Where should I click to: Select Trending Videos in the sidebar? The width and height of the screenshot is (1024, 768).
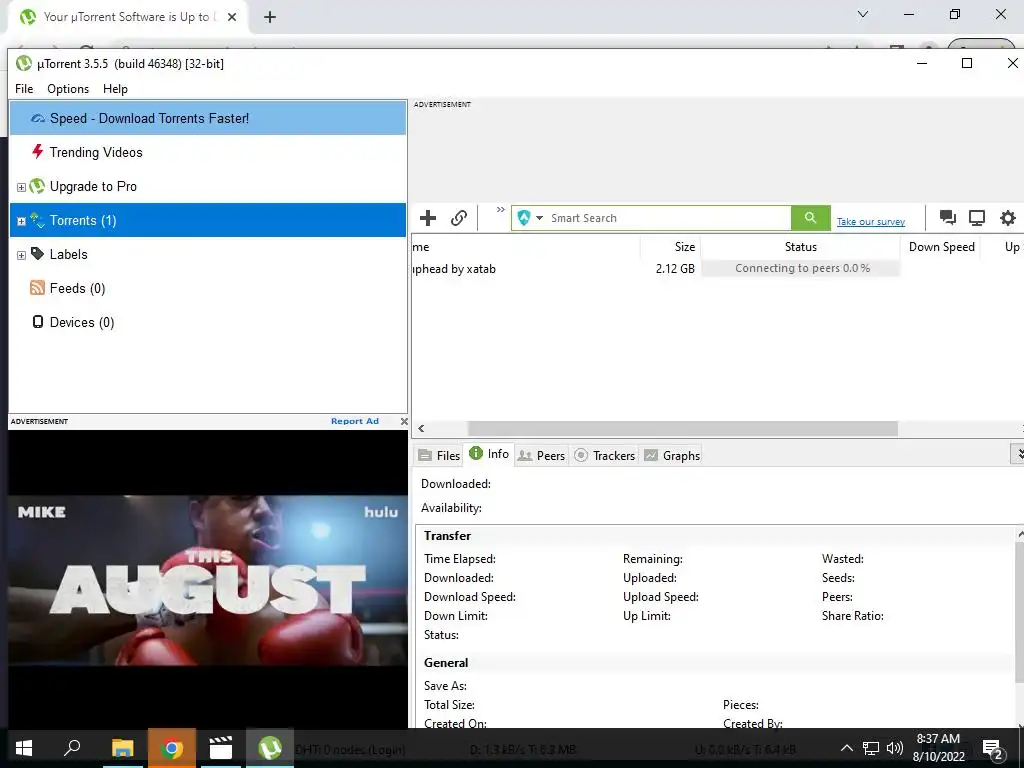(208, 152)
